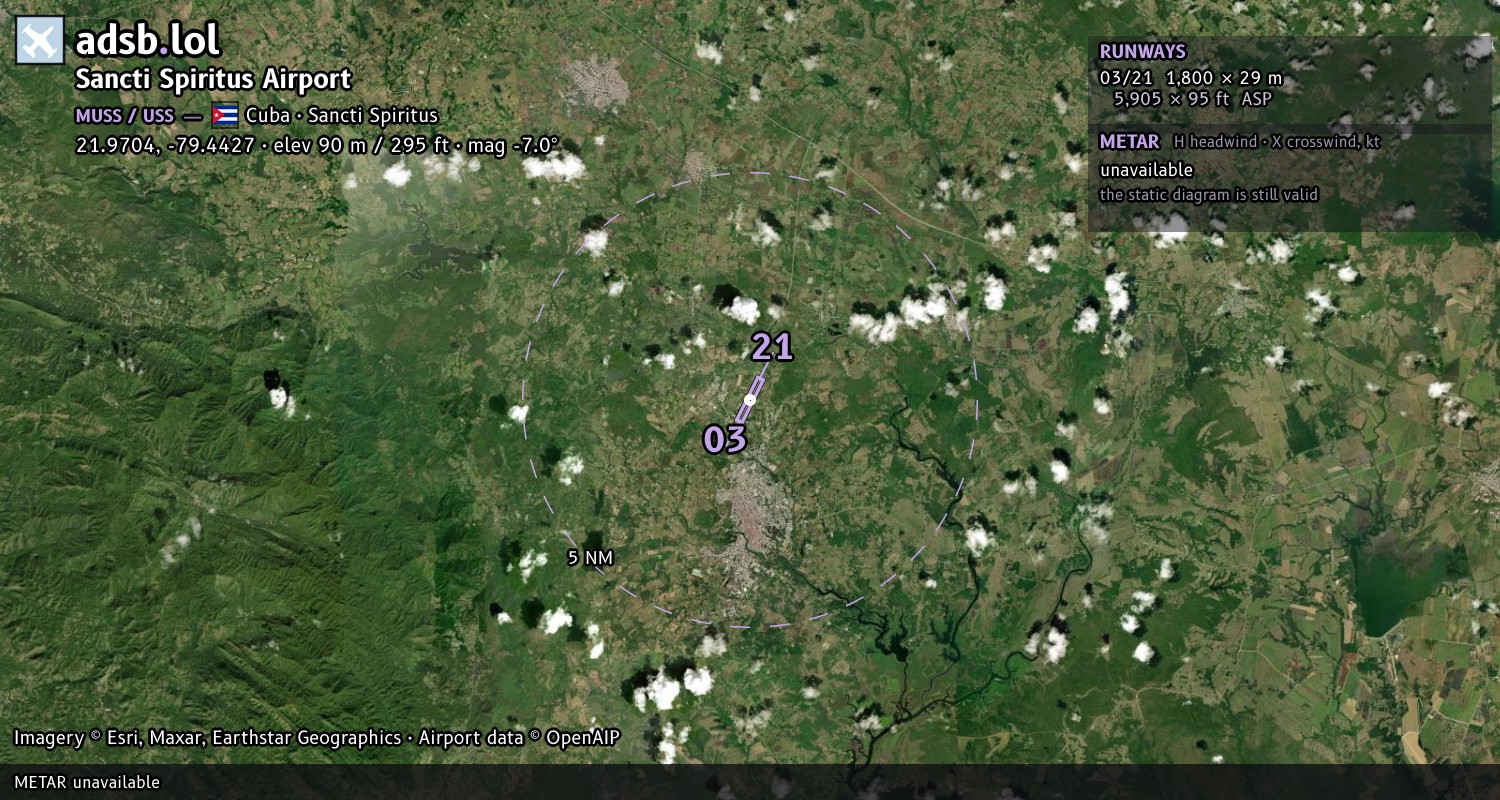Click the adsb.lol site title
This screenshot has height=800, width=1500.
click(x=148, y=40)
